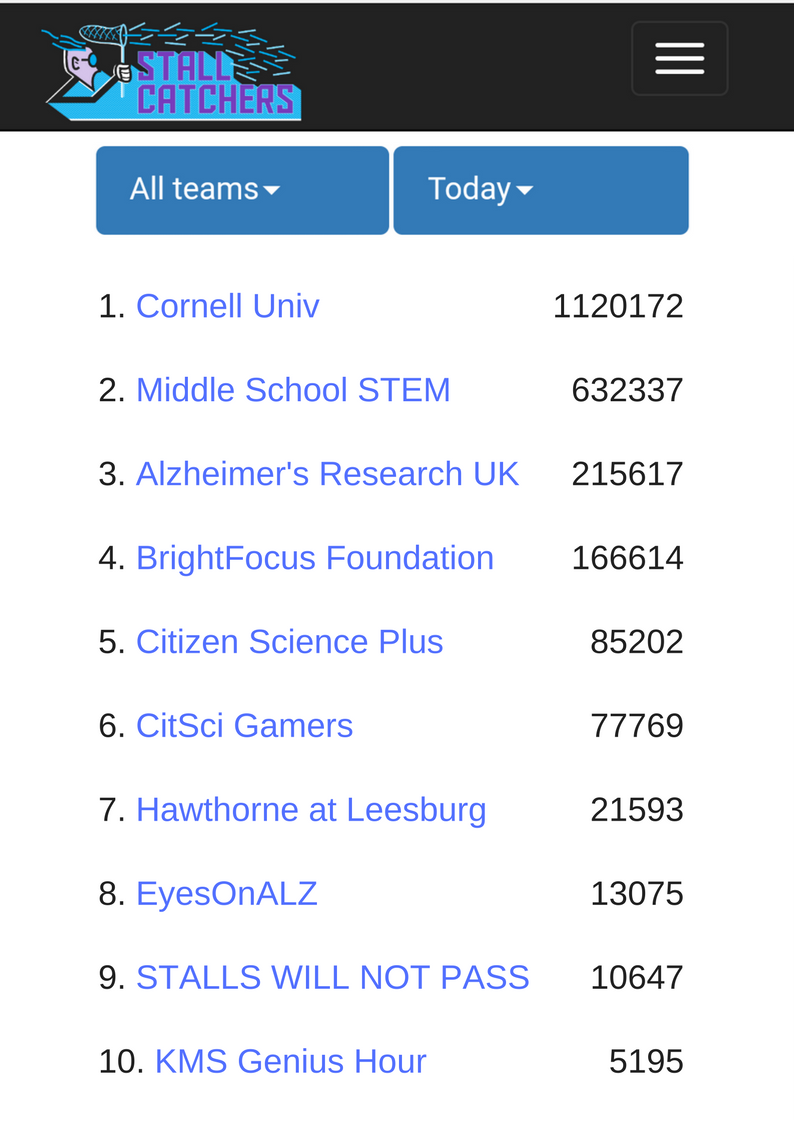Open the Citizen Science Plus team
The image size is (794, 1123).
pos(289,642)
